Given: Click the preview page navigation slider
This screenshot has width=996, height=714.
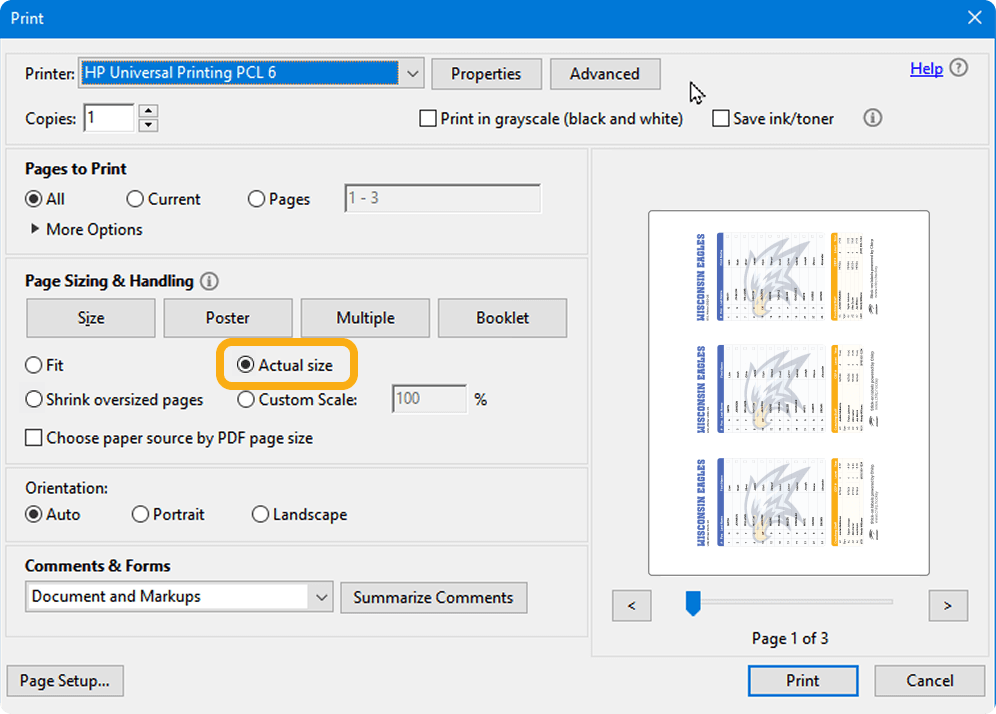Looking at the screenshot, I should tap(692, 602).
